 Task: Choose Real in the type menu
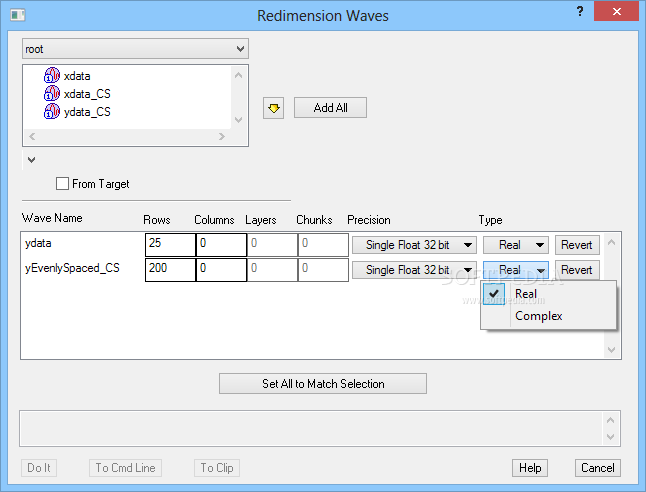pyautogui.click(x=525, y=294)
